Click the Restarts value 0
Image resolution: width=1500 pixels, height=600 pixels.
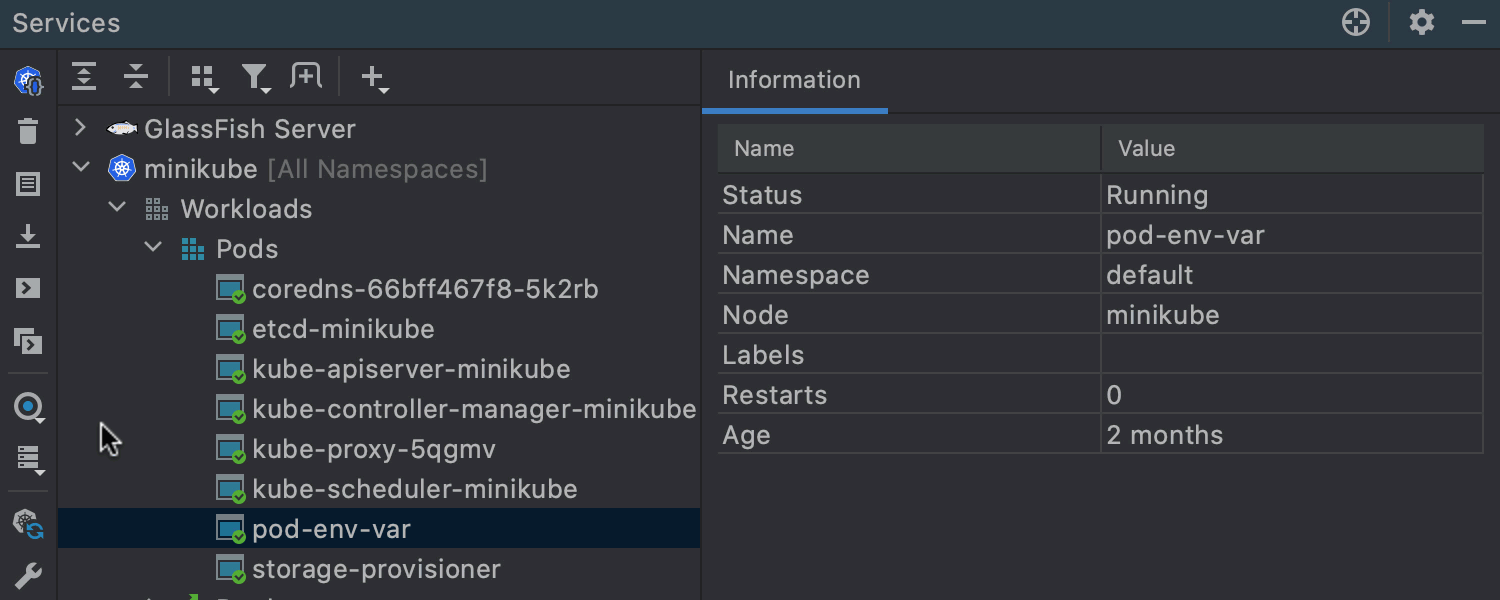[x=1114, y=395]
